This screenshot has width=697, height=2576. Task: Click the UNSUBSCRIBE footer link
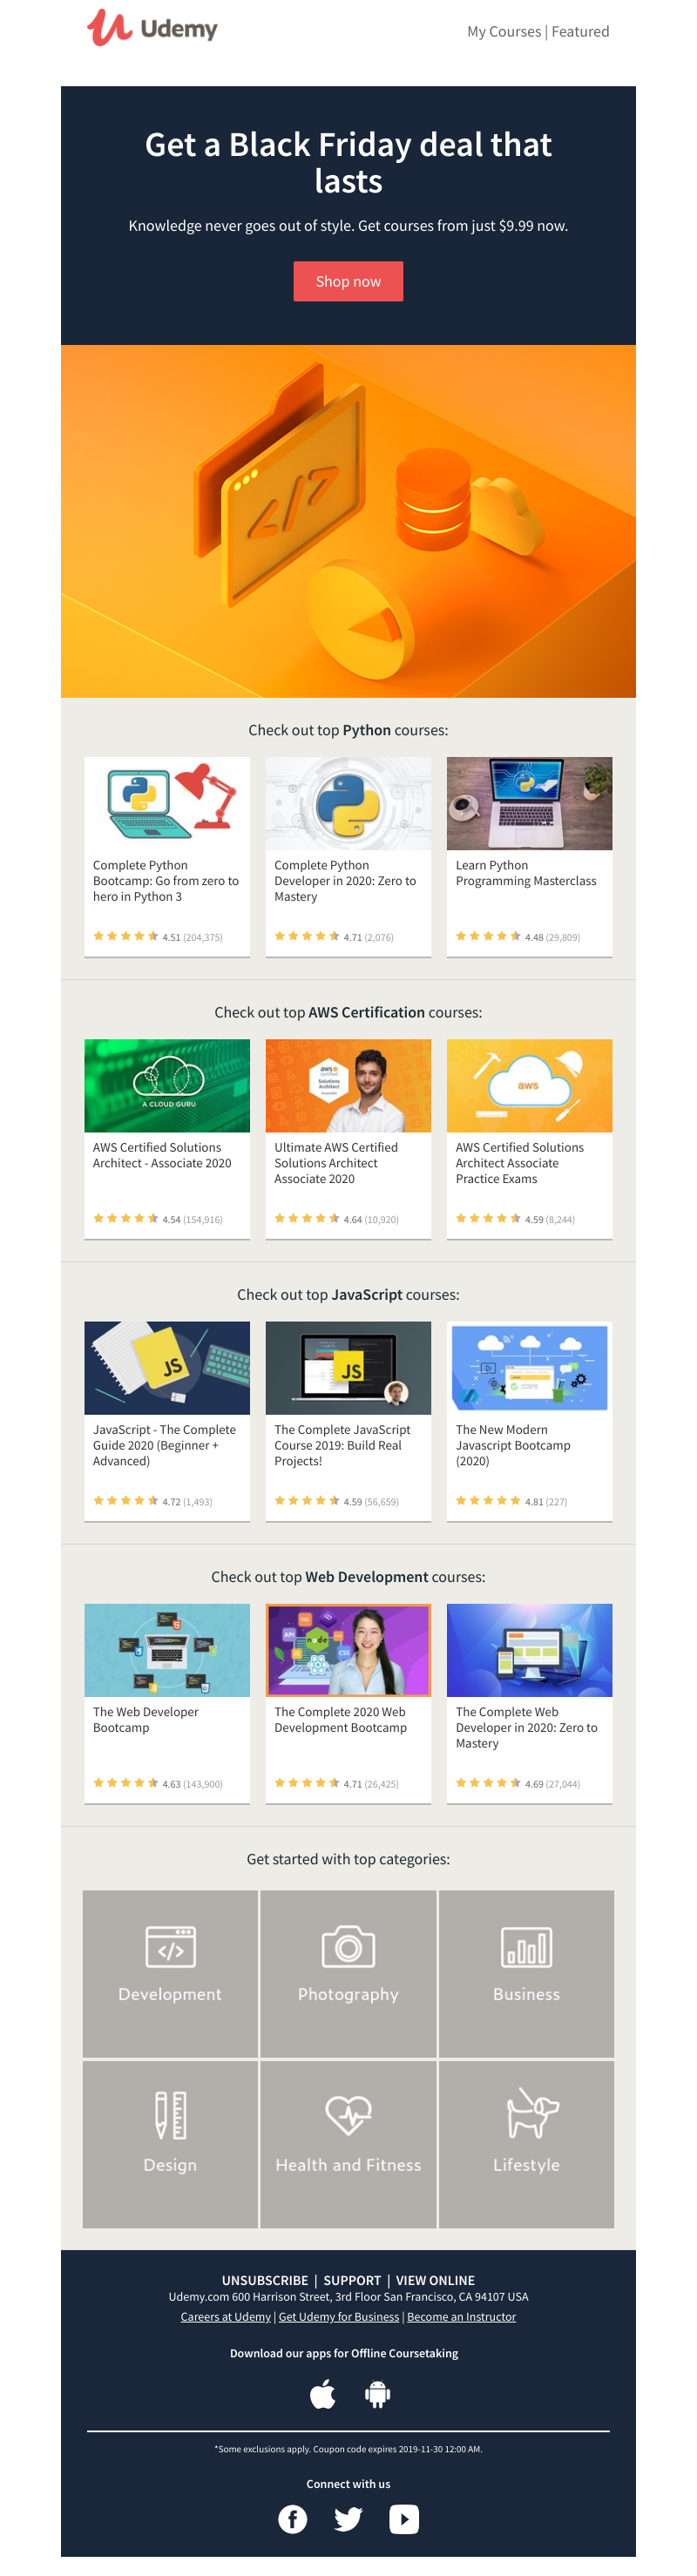(265, 2280)
